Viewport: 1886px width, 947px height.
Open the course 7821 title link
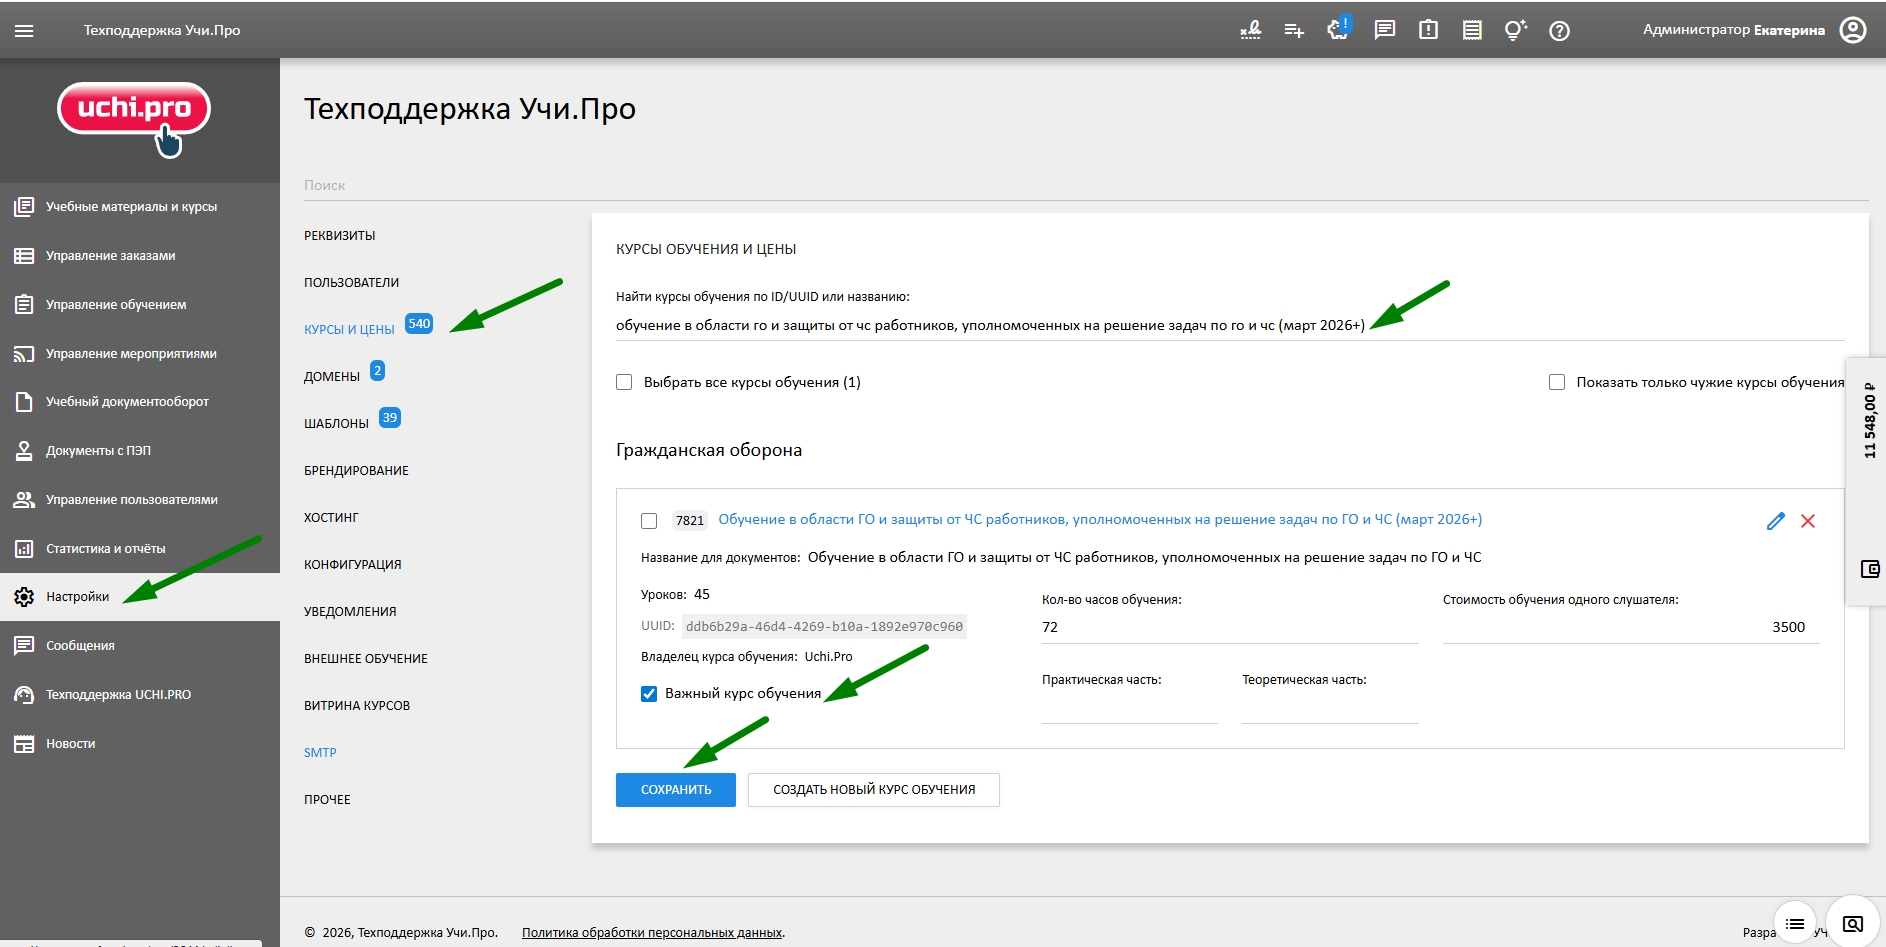[1100, 520]
